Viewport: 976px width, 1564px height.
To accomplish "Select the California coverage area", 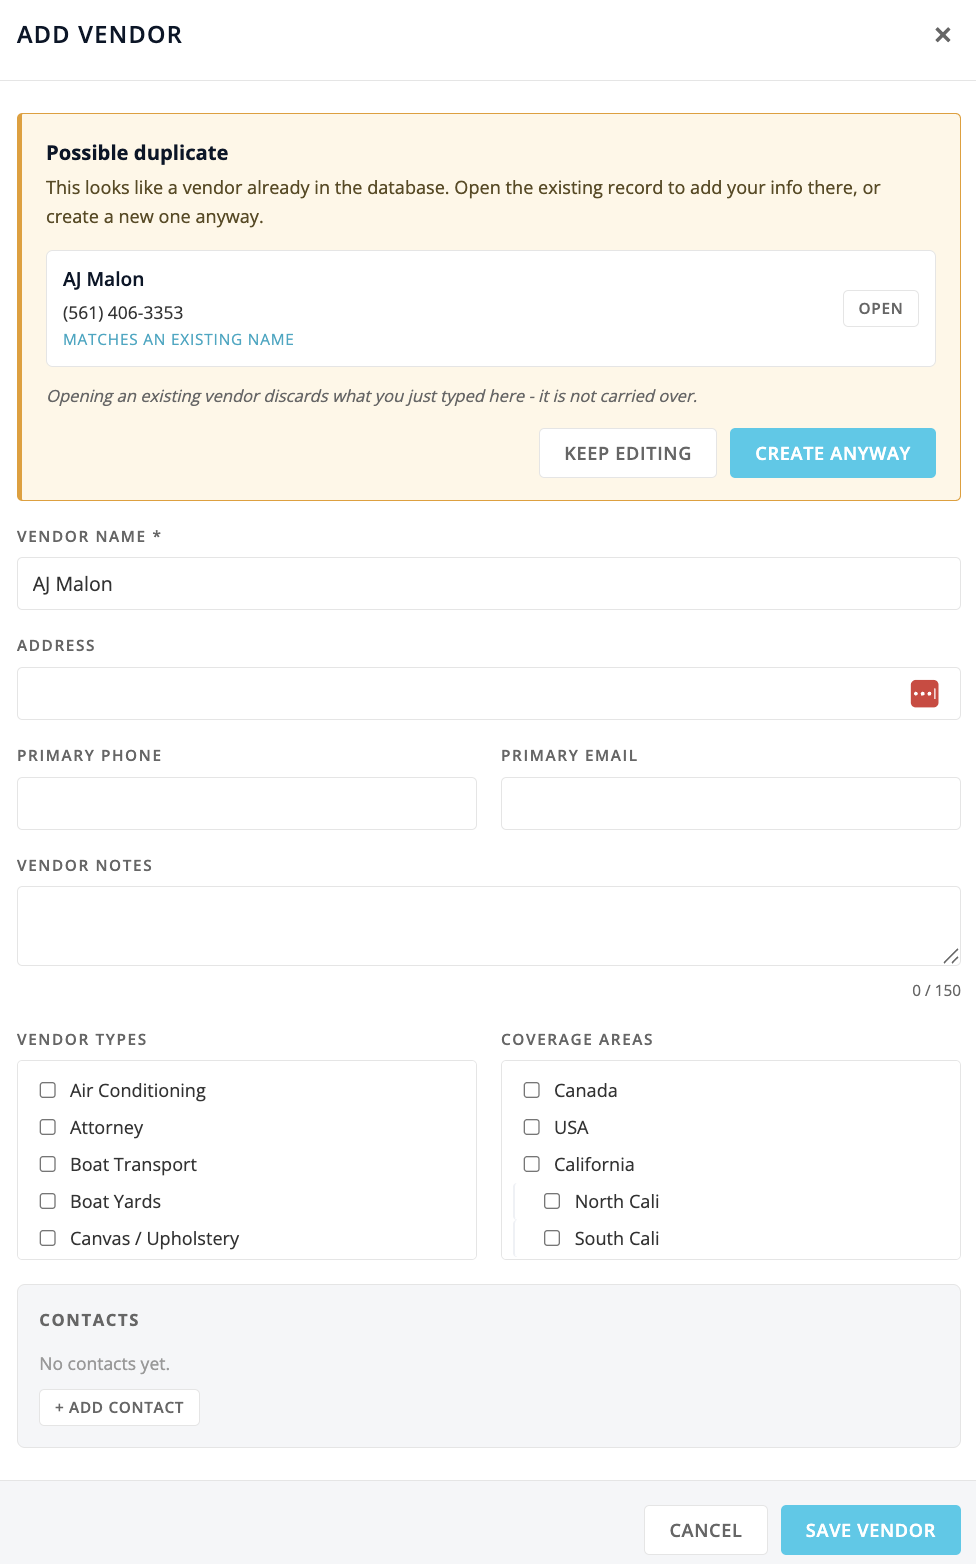I will tap(532, 1164).
